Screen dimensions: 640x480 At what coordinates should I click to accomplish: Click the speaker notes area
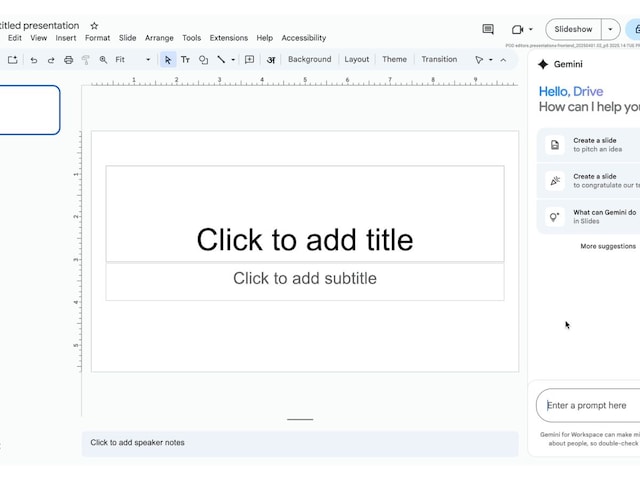pyautogui.click(x=300, y=443)
